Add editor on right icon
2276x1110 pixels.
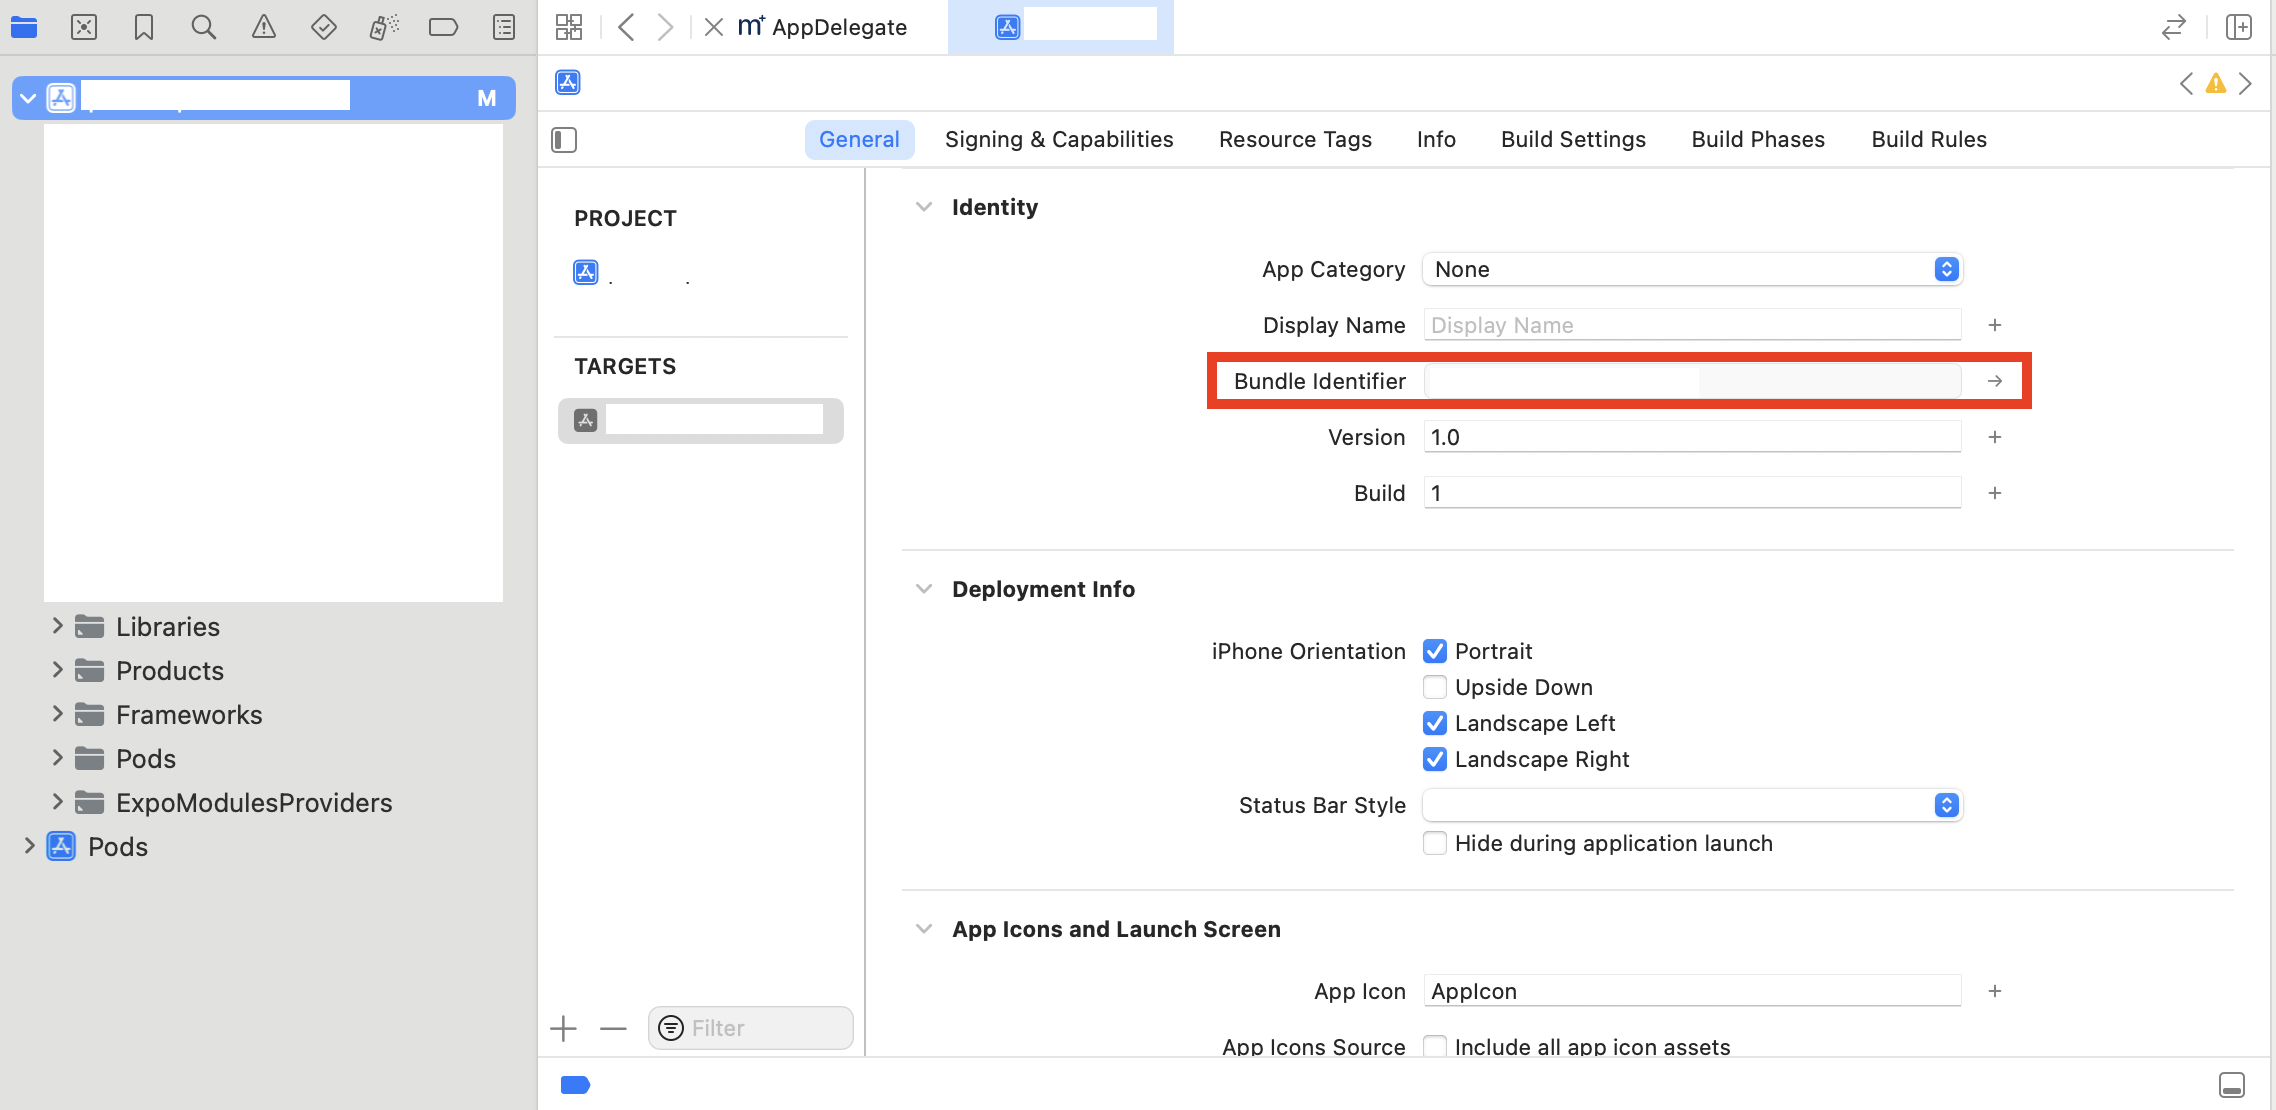point(2239,27)
